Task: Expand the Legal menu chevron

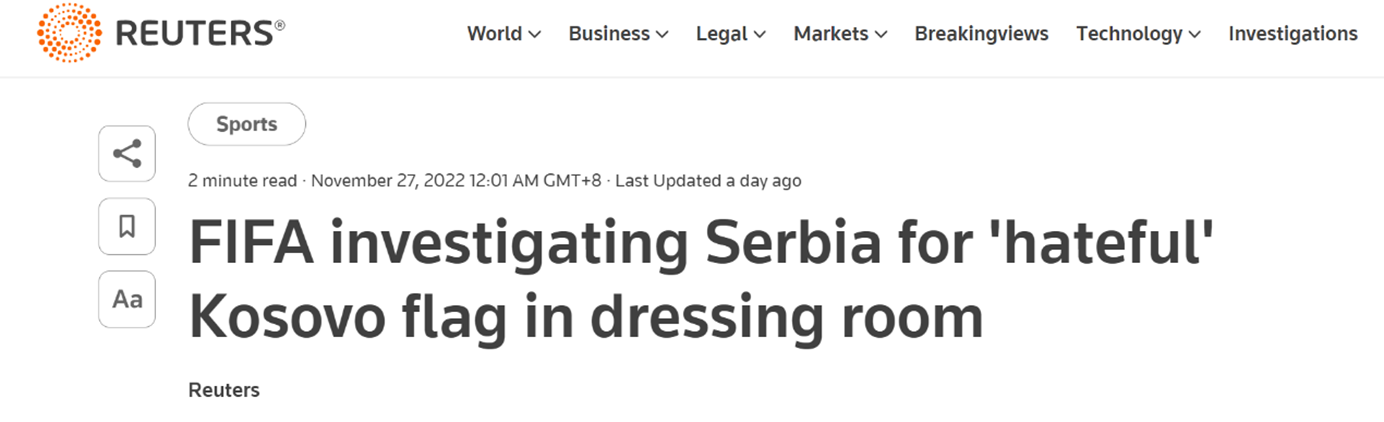Action: [760, 35]
